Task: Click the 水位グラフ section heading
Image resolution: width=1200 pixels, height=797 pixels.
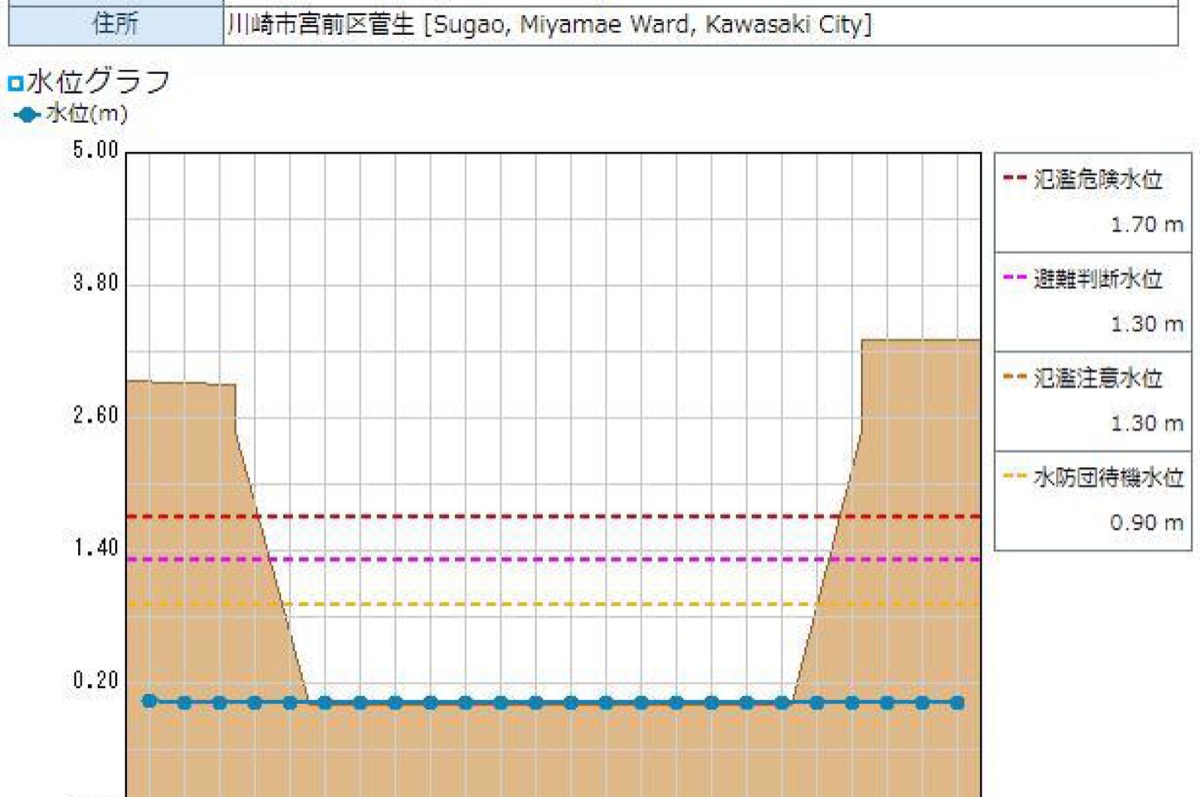Action: [98, 82]
